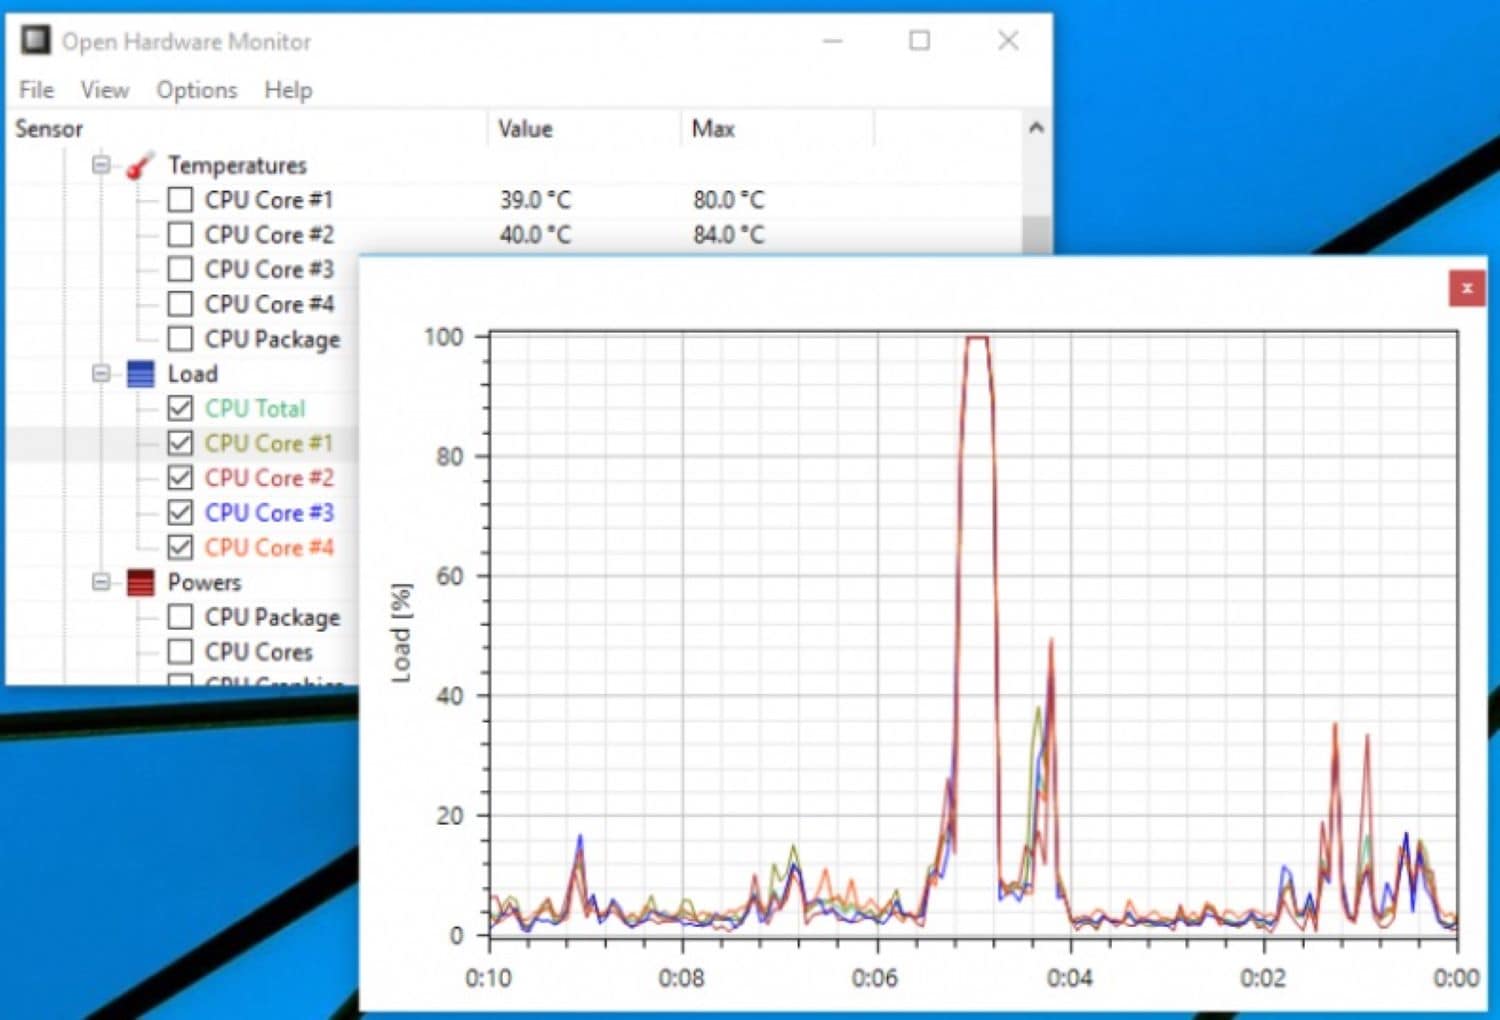Select blue CPU Core #3 load row

click(269, 513)
